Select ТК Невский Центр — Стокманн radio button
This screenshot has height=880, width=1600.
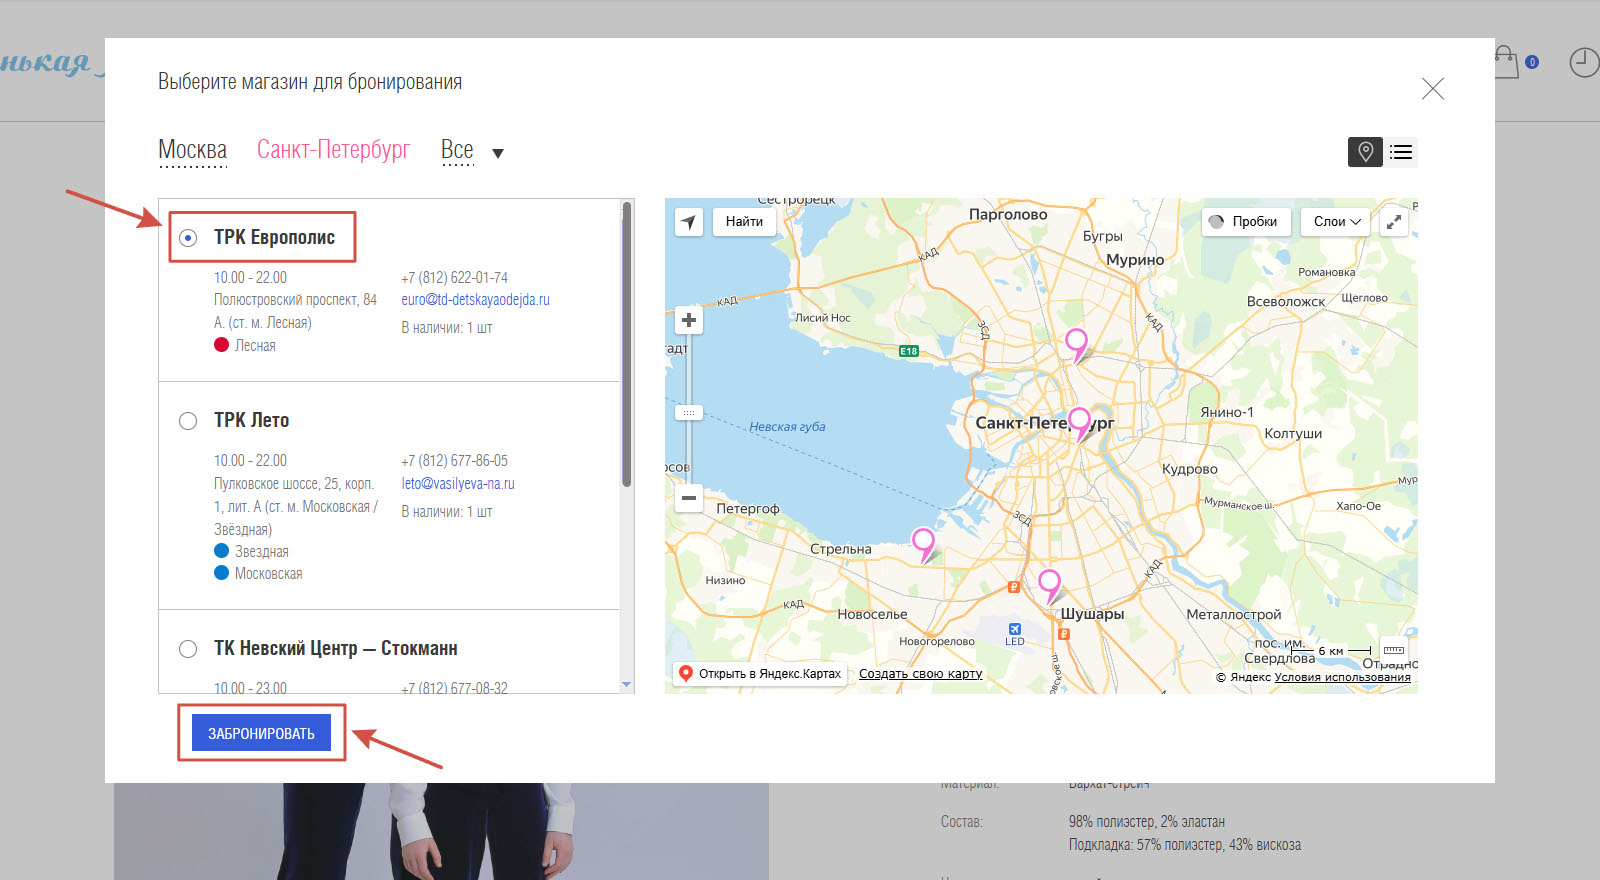tap(188, 649)
